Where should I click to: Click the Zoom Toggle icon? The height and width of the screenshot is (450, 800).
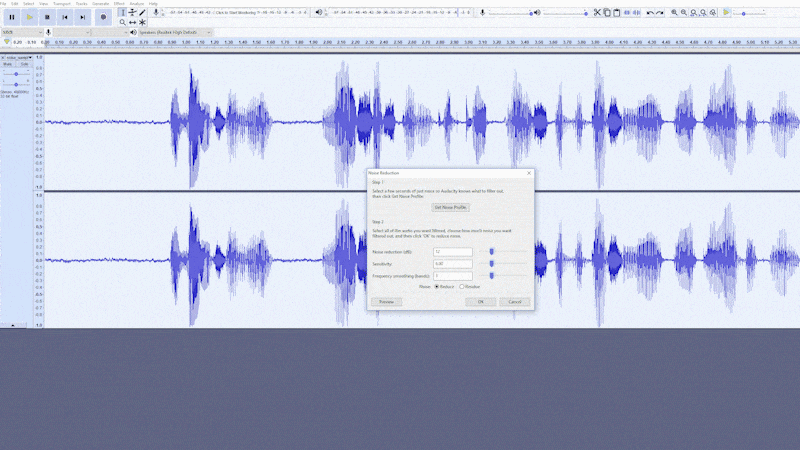point(713,12)
